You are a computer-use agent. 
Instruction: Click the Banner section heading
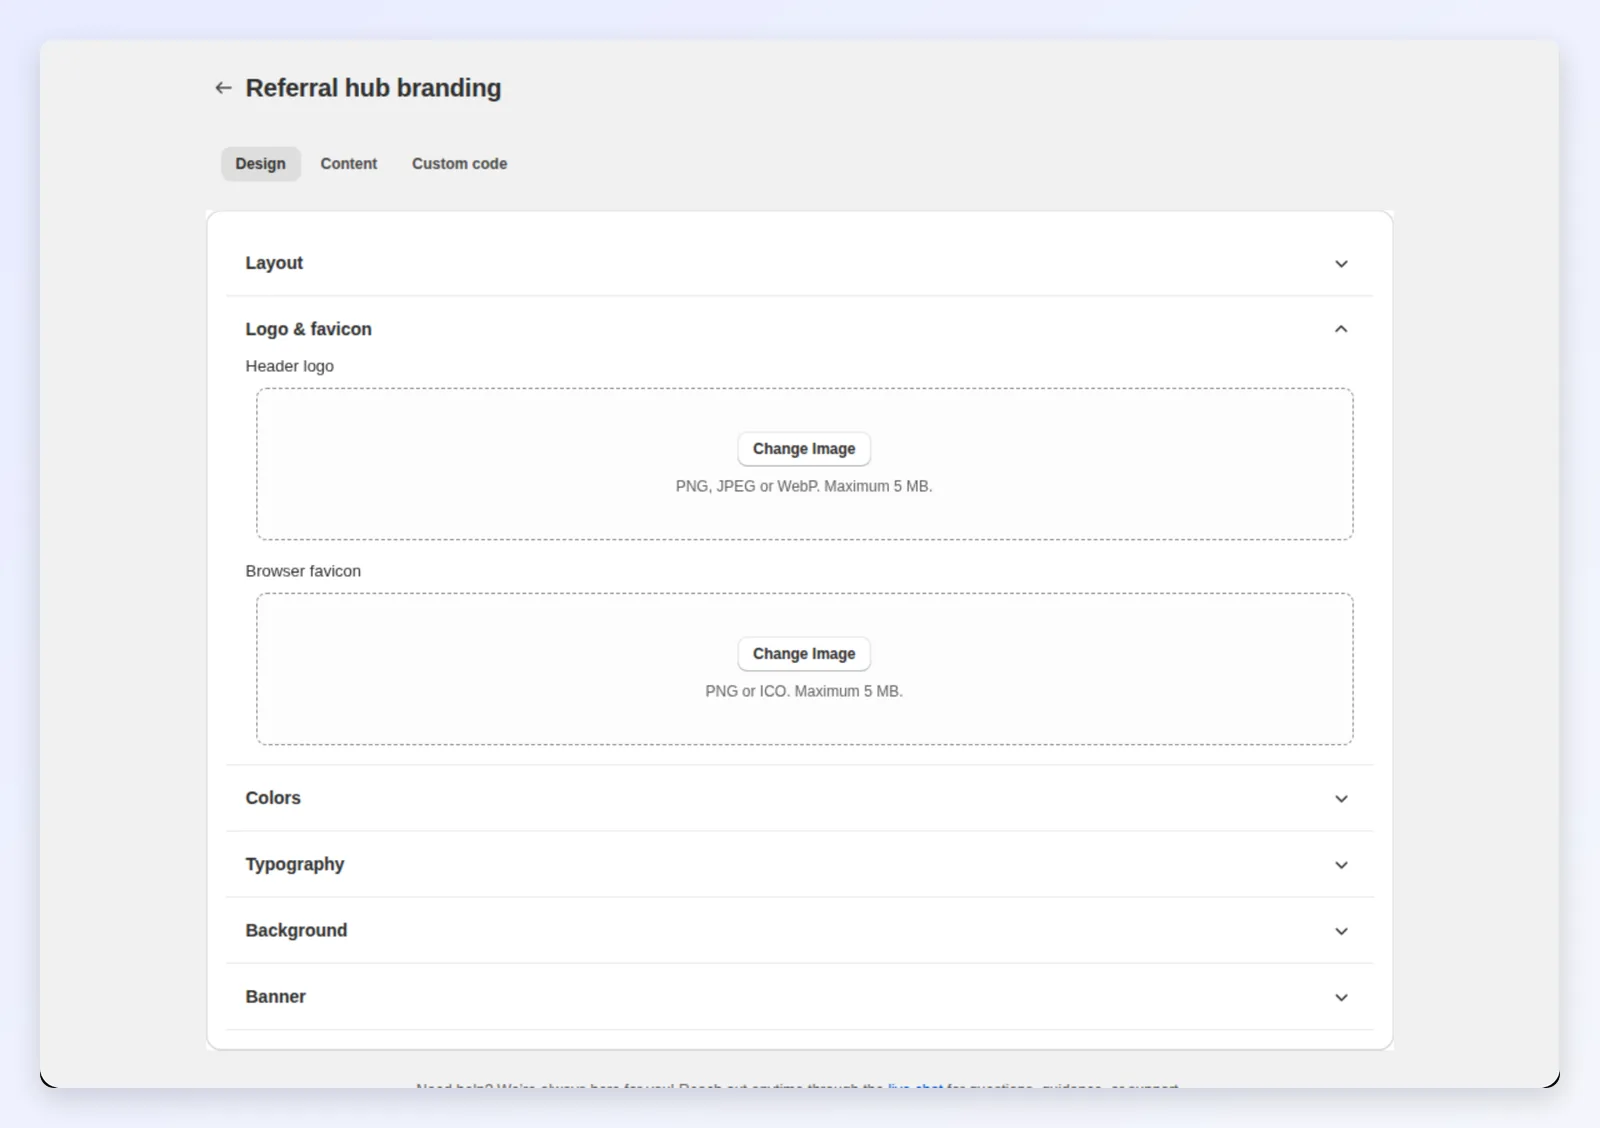click(x=275, y=996)
